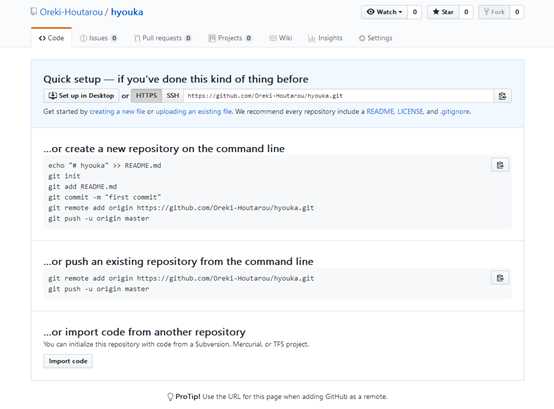This screenshot has width=554, height=409.
Task: Select the repository URL text field
Action: 338,96
